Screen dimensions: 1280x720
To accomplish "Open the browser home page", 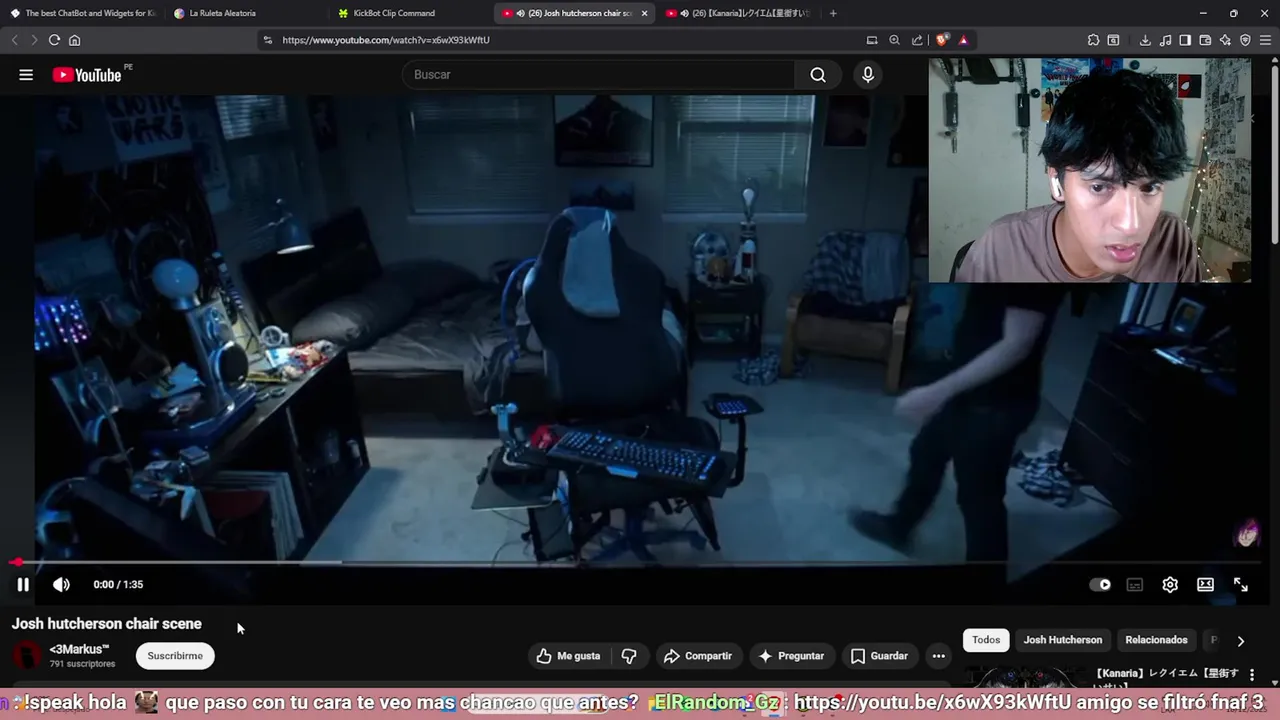I will tap(74, 40).
